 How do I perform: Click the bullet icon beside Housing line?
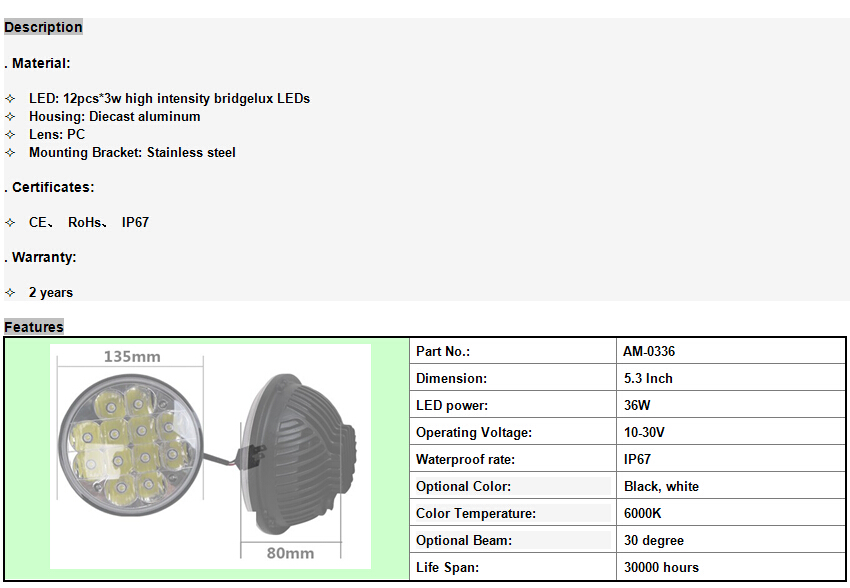(10, 117)
